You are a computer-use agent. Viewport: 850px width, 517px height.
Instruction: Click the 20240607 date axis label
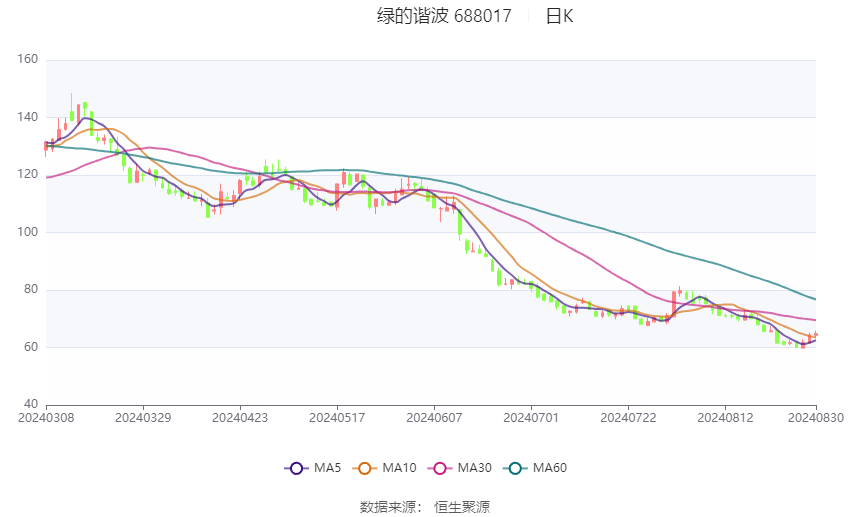pos(434,418)
